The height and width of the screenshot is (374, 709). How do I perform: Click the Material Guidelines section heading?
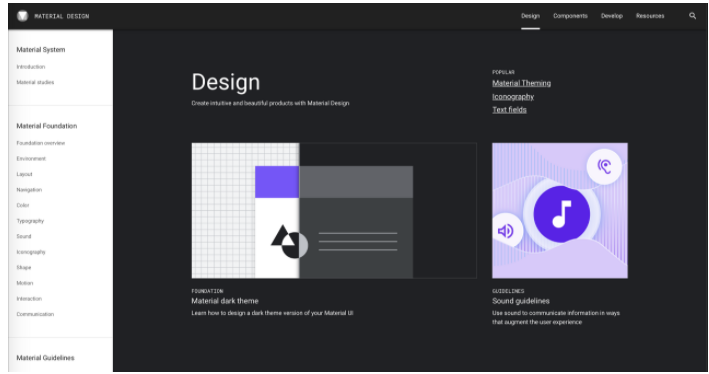45,358
